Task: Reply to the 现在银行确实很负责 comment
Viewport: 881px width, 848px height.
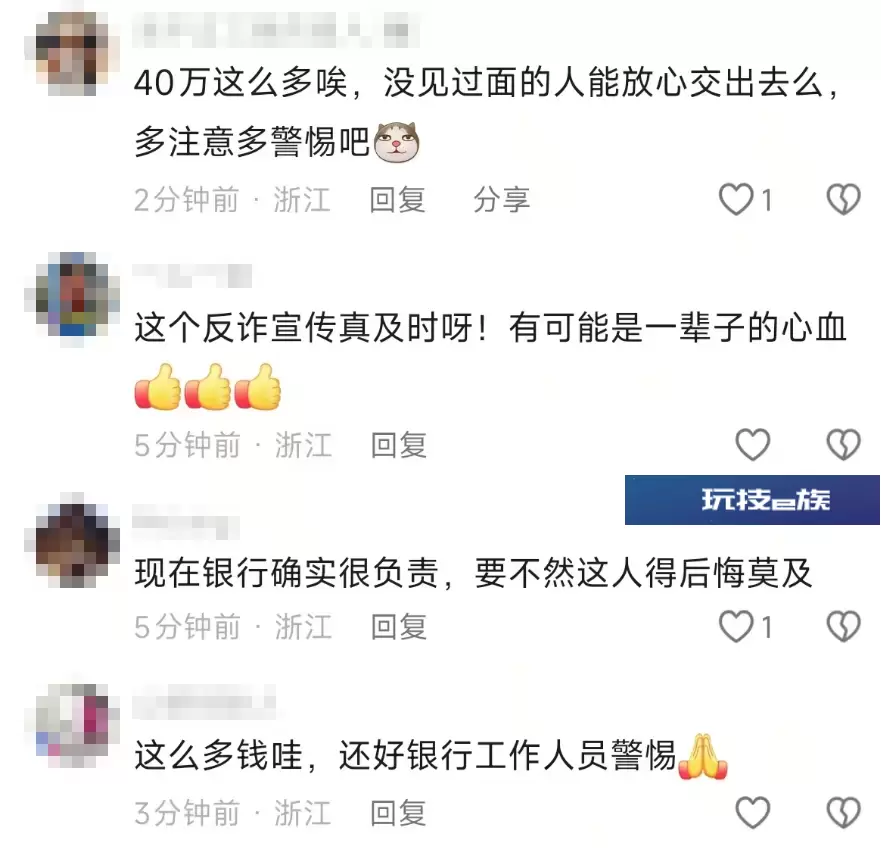Action: click(x=398, y=627)
